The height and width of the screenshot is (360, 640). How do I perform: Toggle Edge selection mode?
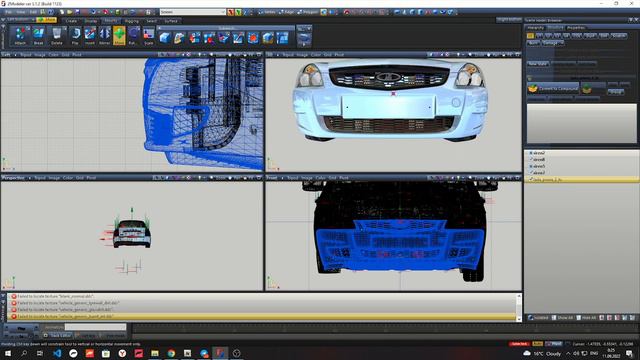[x=287, y=12]
